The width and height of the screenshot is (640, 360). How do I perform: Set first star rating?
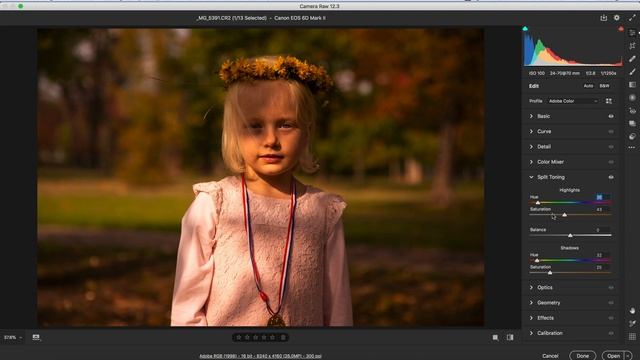click(x=239, y=338)
